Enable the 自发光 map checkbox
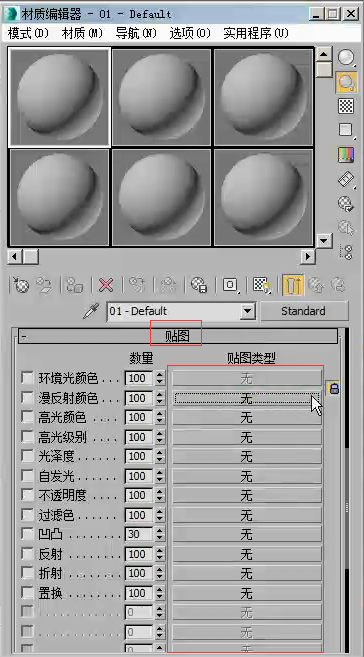The image size is (364, 657). point(27,476)
